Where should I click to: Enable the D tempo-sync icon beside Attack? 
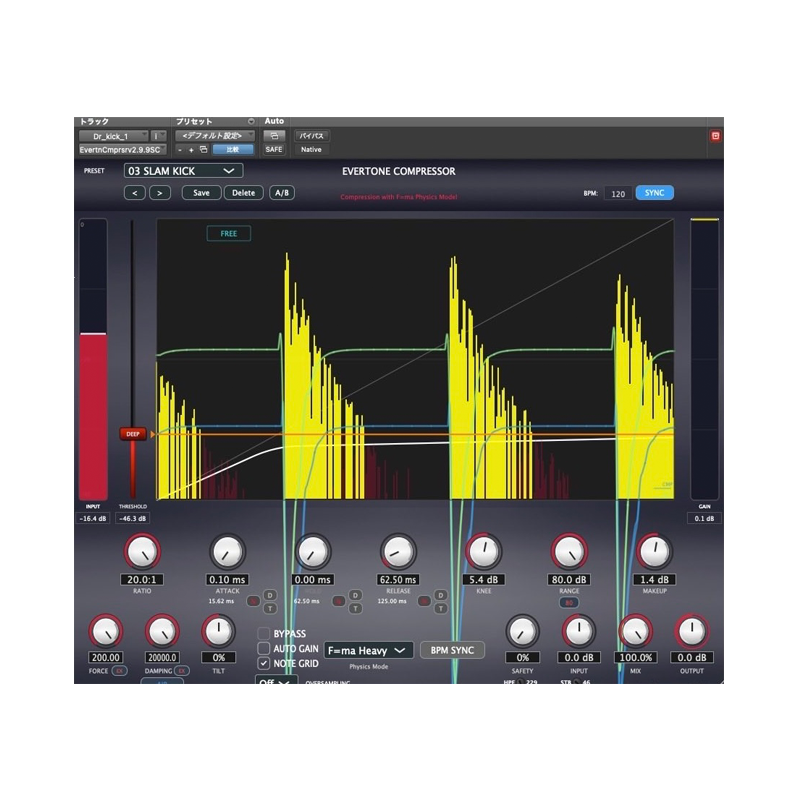[270, 595]
